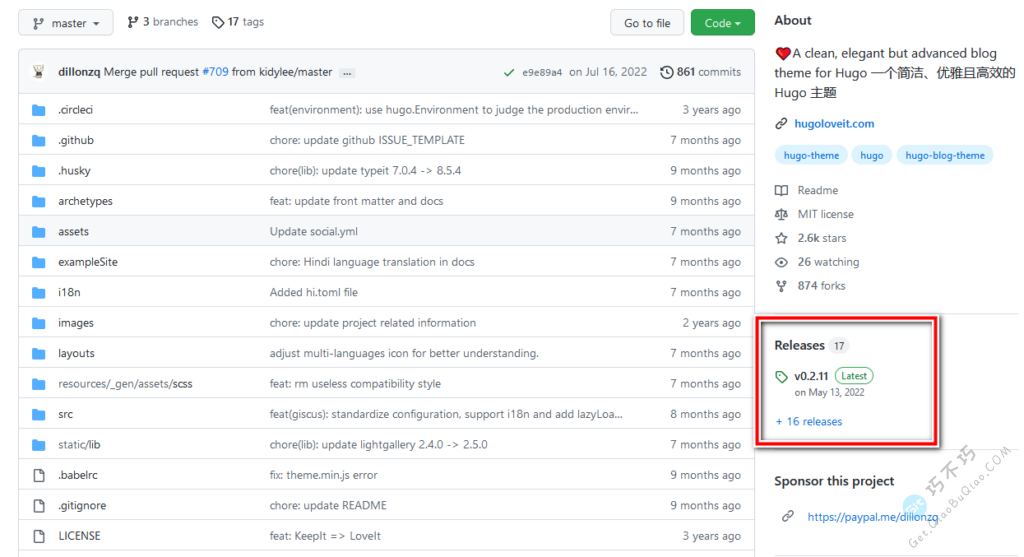Click the tag icon next to v0.2.11
1024x557 pixels.
781,377
